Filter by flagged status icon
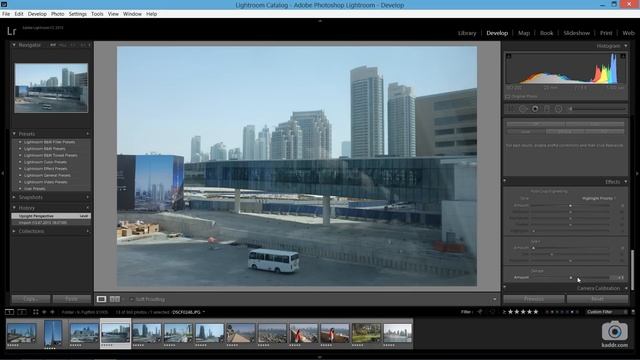Screen dimensions: 640x360 (x=480, y=312)
